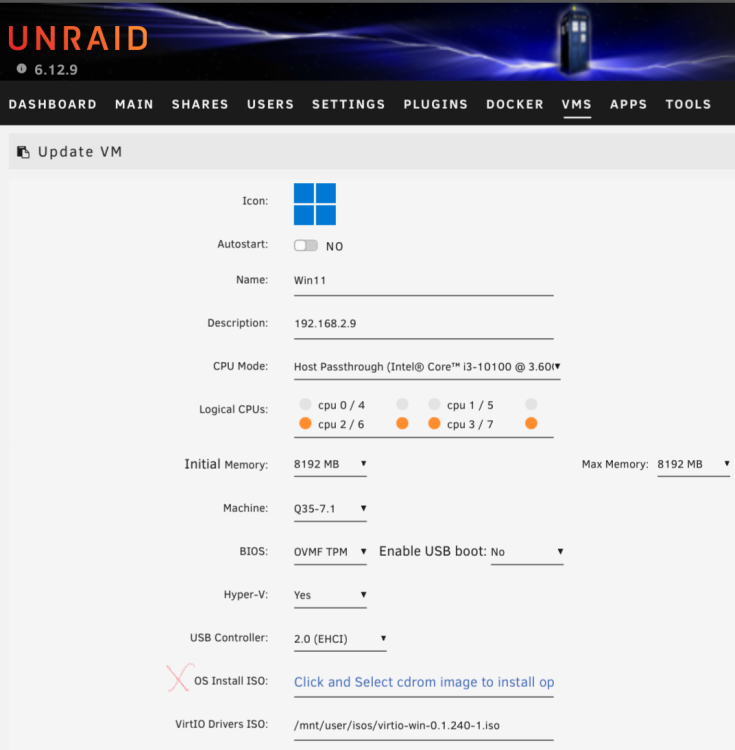The image size is (735, 750).
Task: Click the "cpu 0 / 4" label
Action: (x=341, y=405)
